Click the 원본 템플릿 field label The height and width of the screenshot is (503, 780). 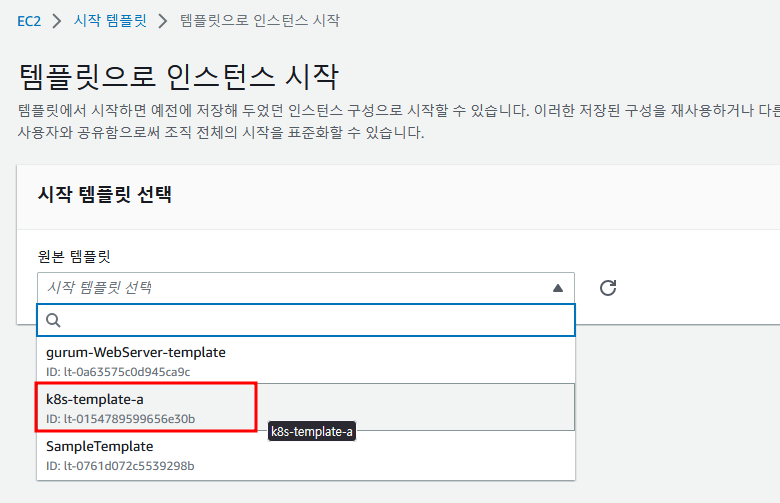74,256
